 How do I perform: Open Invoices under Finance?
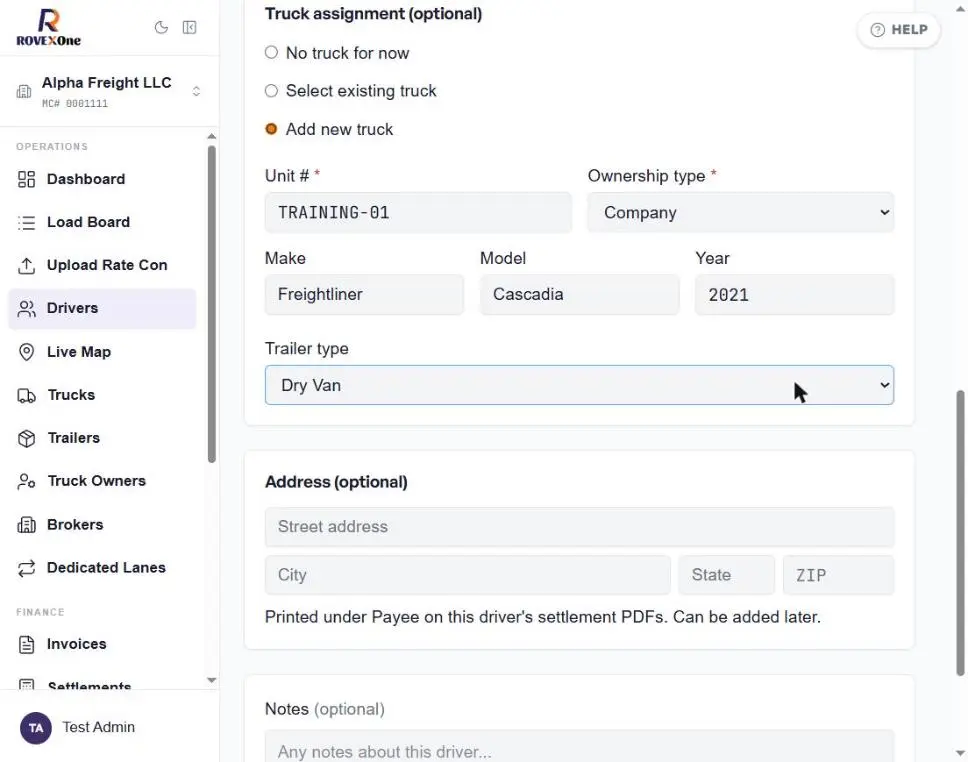102,644
